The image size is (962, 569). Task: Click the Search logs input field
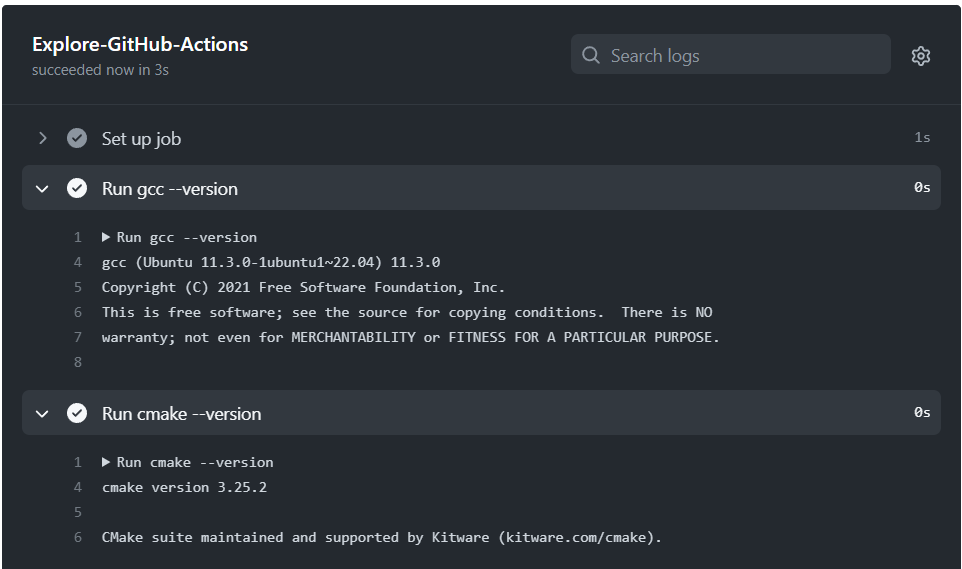[731, 55]
